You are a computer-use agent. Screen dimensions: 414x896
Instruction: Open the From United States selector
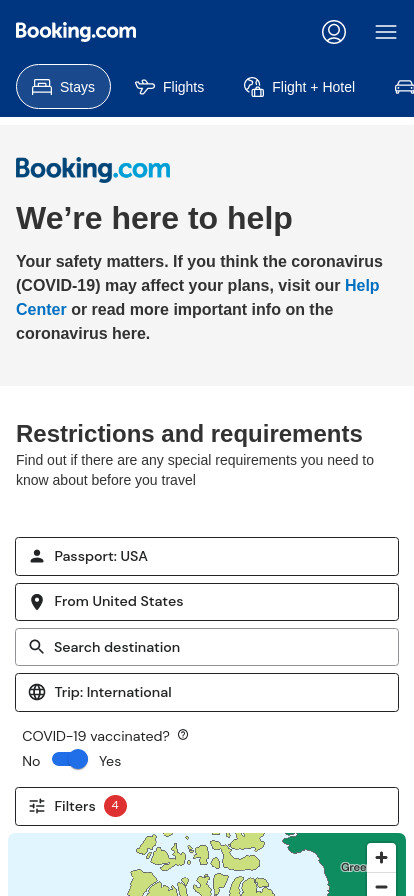tap(207, 602)
